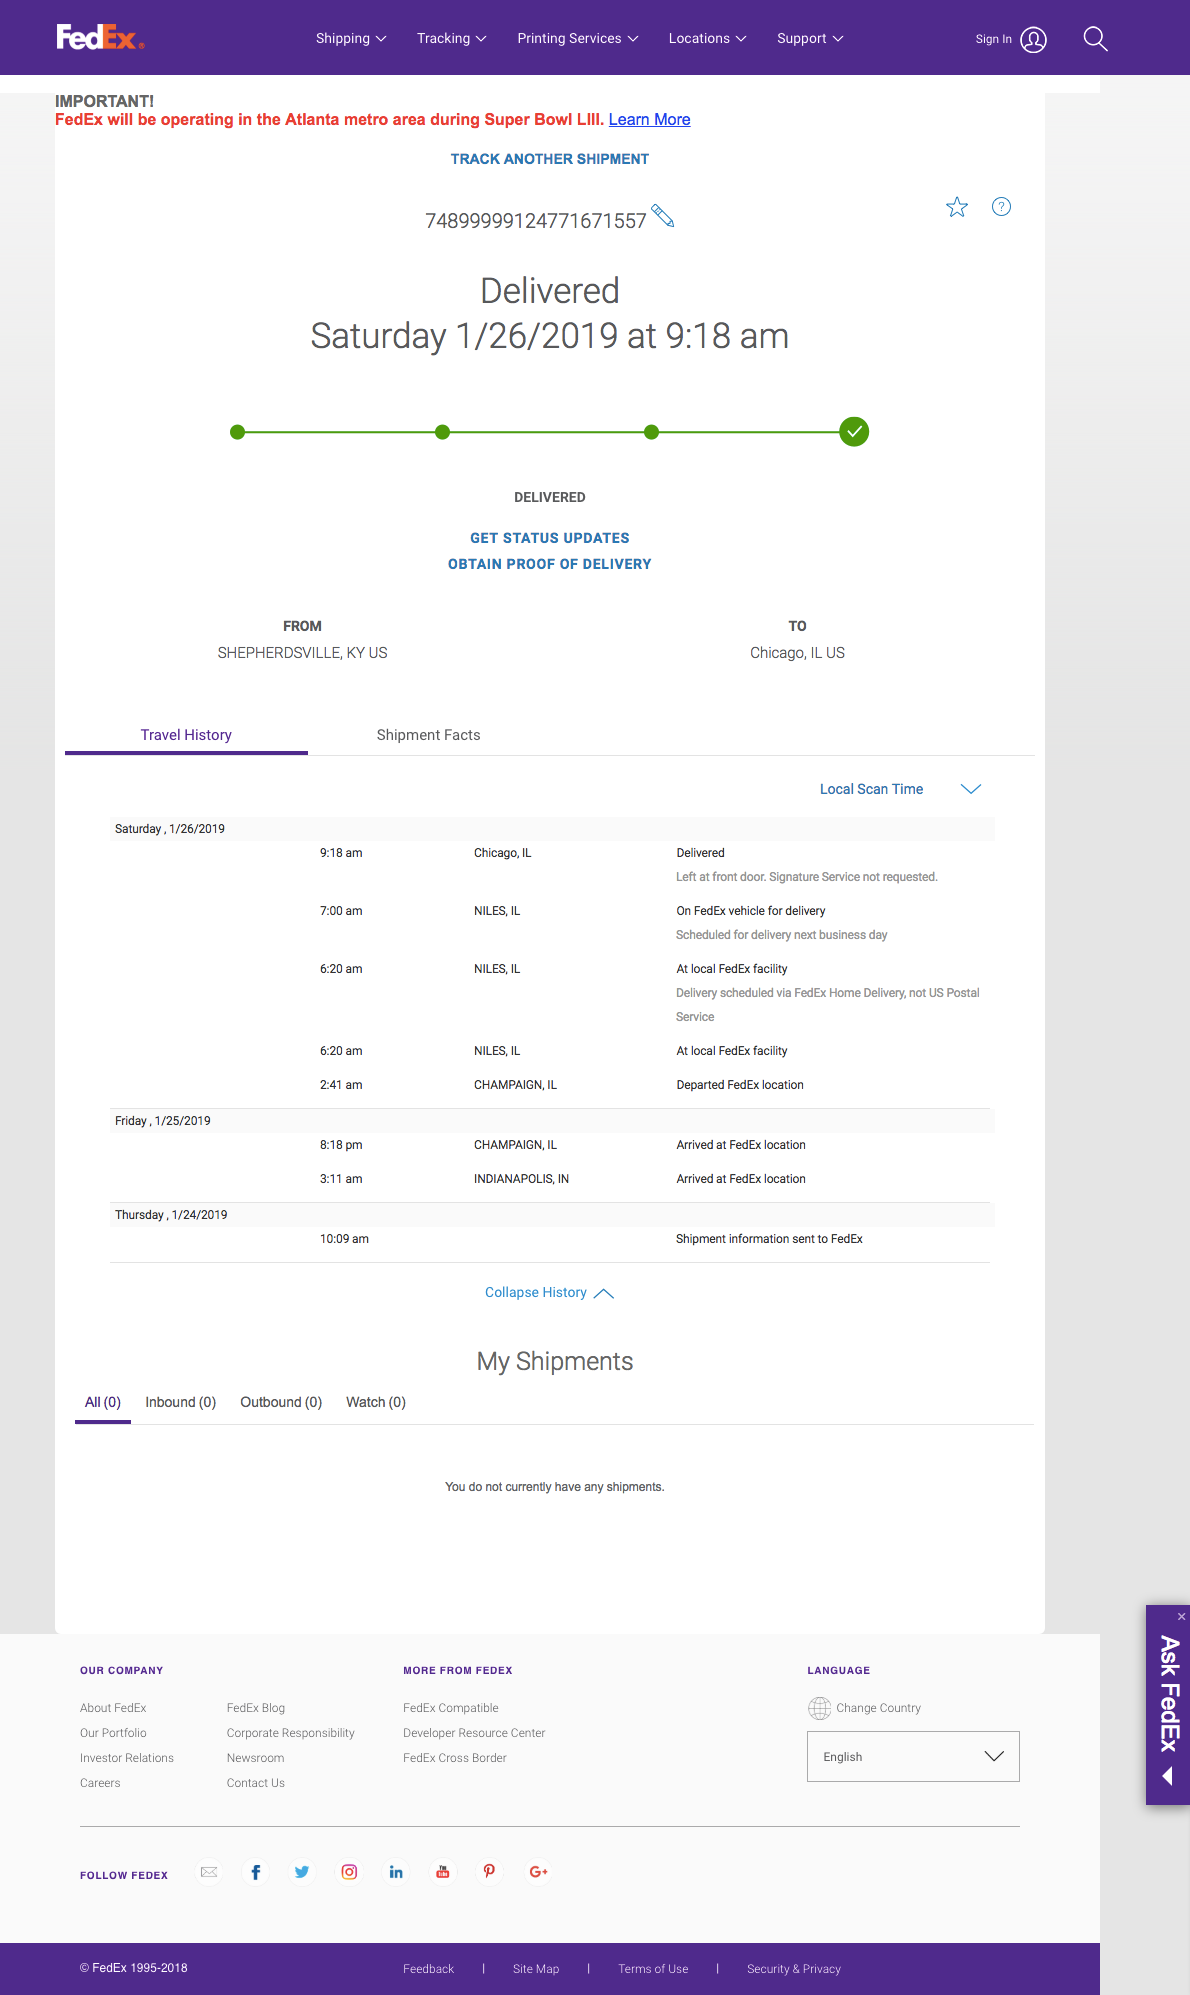Click Get Status Updates
The image size is (1190, 1995).
click(550, 538)
